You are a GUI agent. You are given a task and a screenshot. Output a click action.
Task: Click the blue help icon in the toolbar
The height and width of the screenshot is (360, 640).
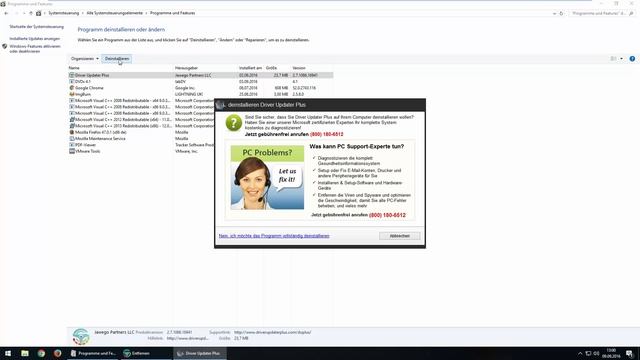(x=632, y=59)
